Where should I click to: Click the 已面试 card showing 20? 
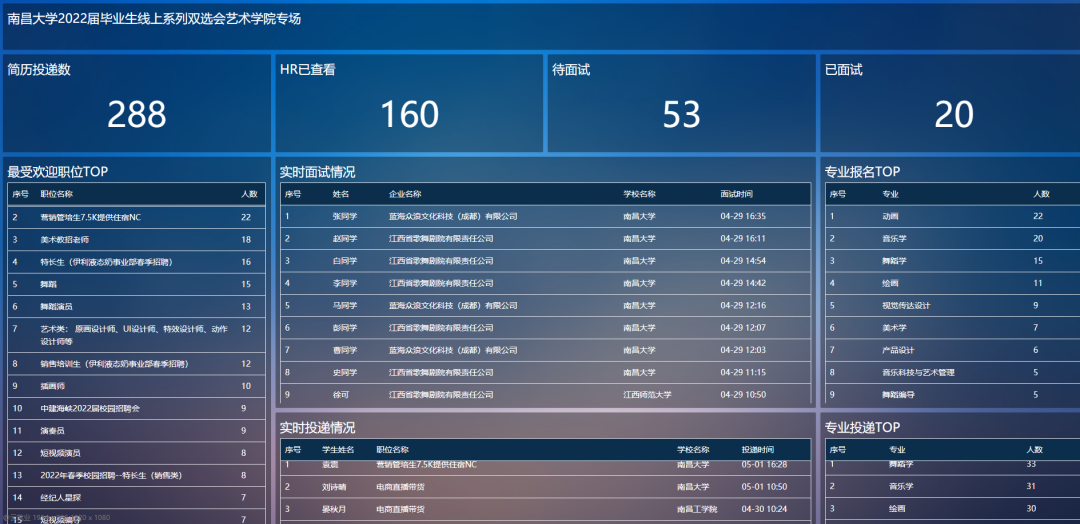coord(953,104)
